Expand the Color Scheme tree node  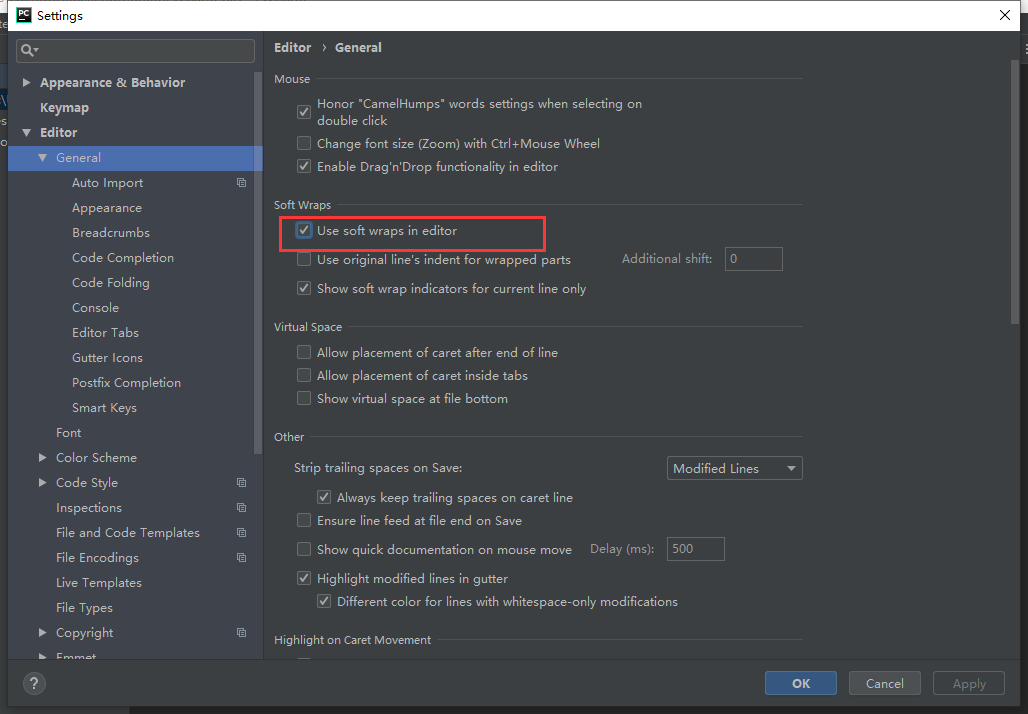click(42, 458)
